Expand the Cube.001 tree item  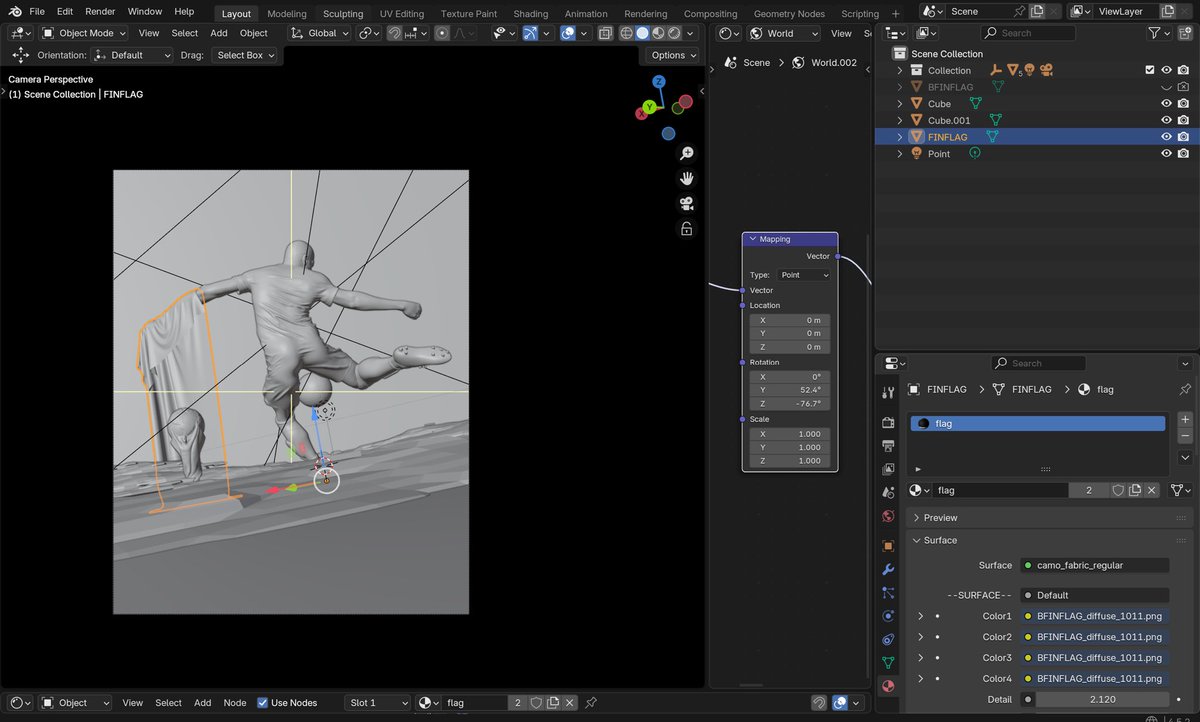point(899,120)
